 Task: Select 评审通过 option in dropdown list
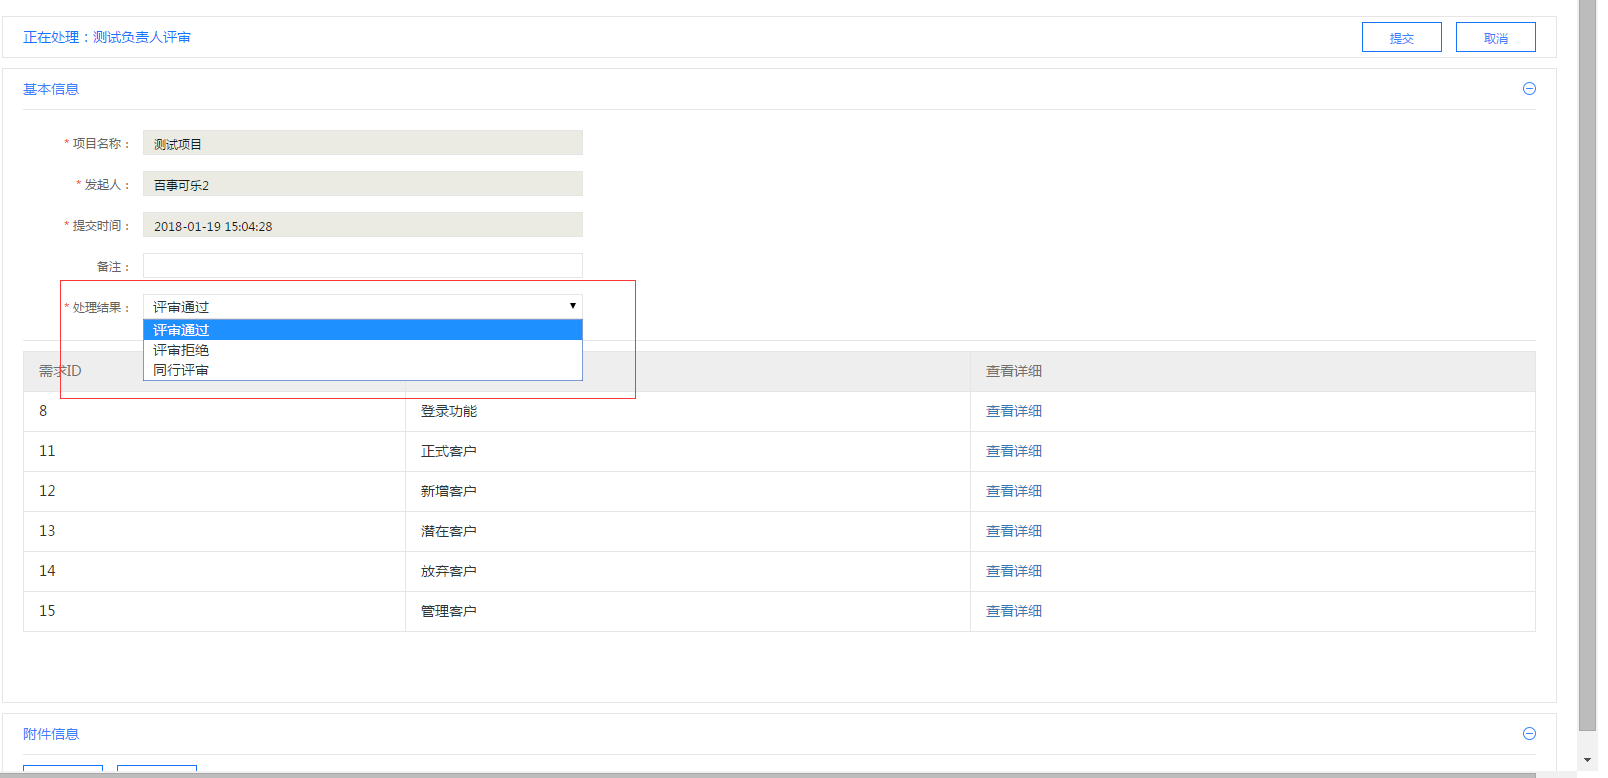(x=362, y=330)
